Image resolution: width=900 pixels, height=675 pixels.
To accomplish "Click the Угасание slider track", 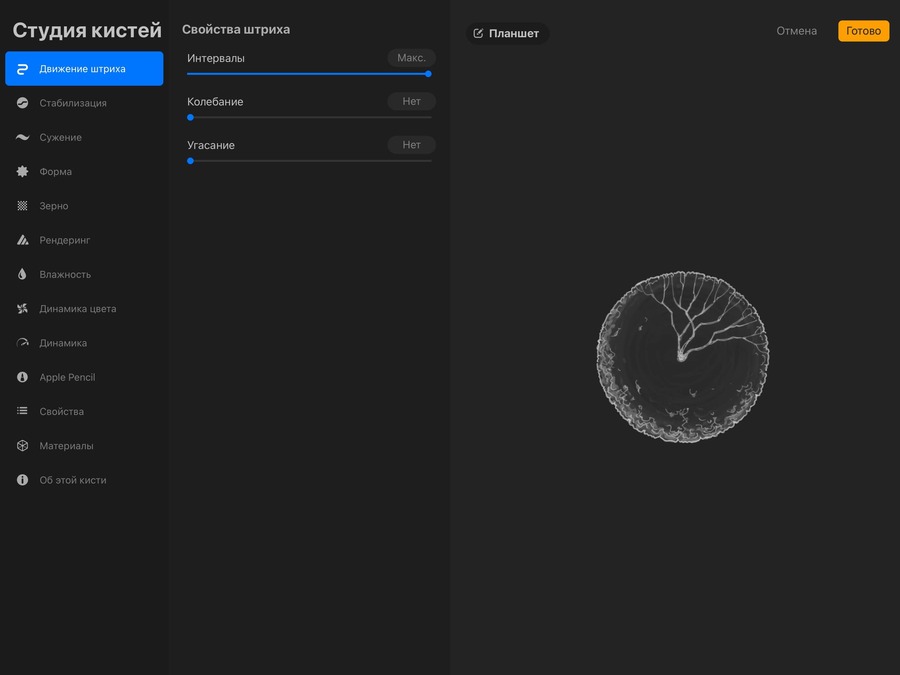I will click(x=309, y=161).
